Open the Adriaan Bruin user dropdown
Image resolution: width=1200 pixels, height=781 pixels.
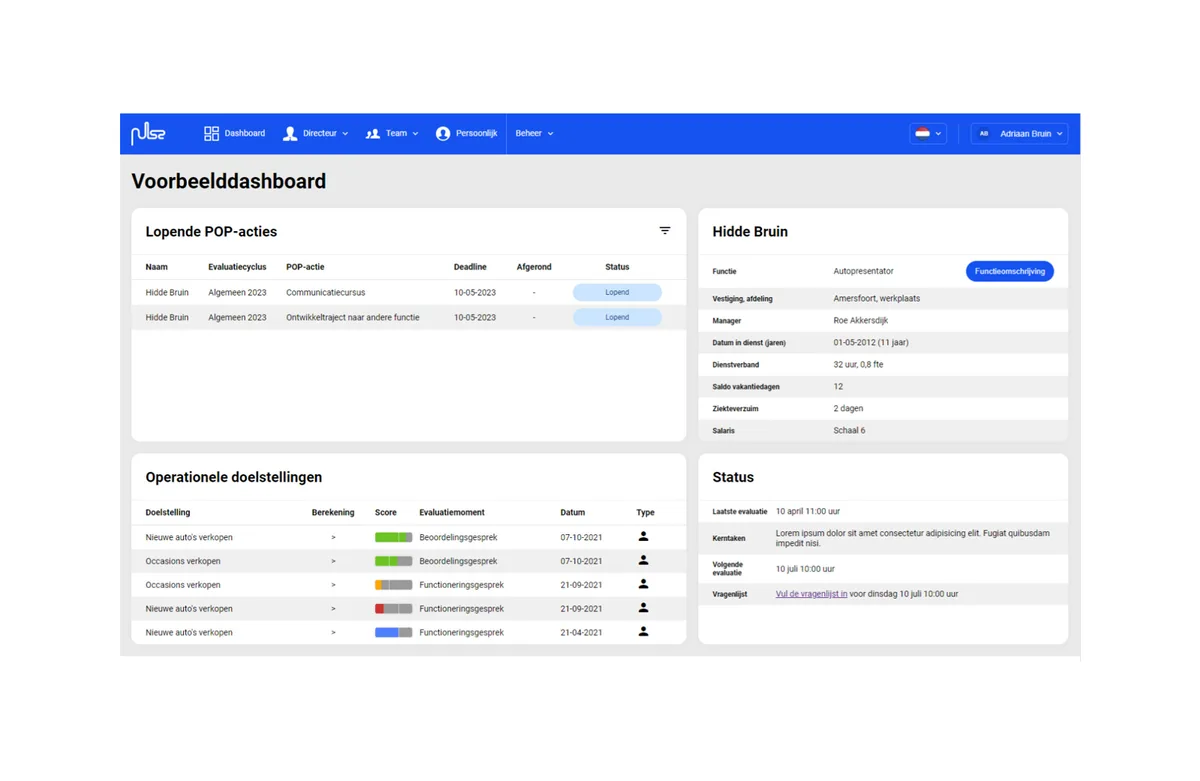coord(1019,133)
